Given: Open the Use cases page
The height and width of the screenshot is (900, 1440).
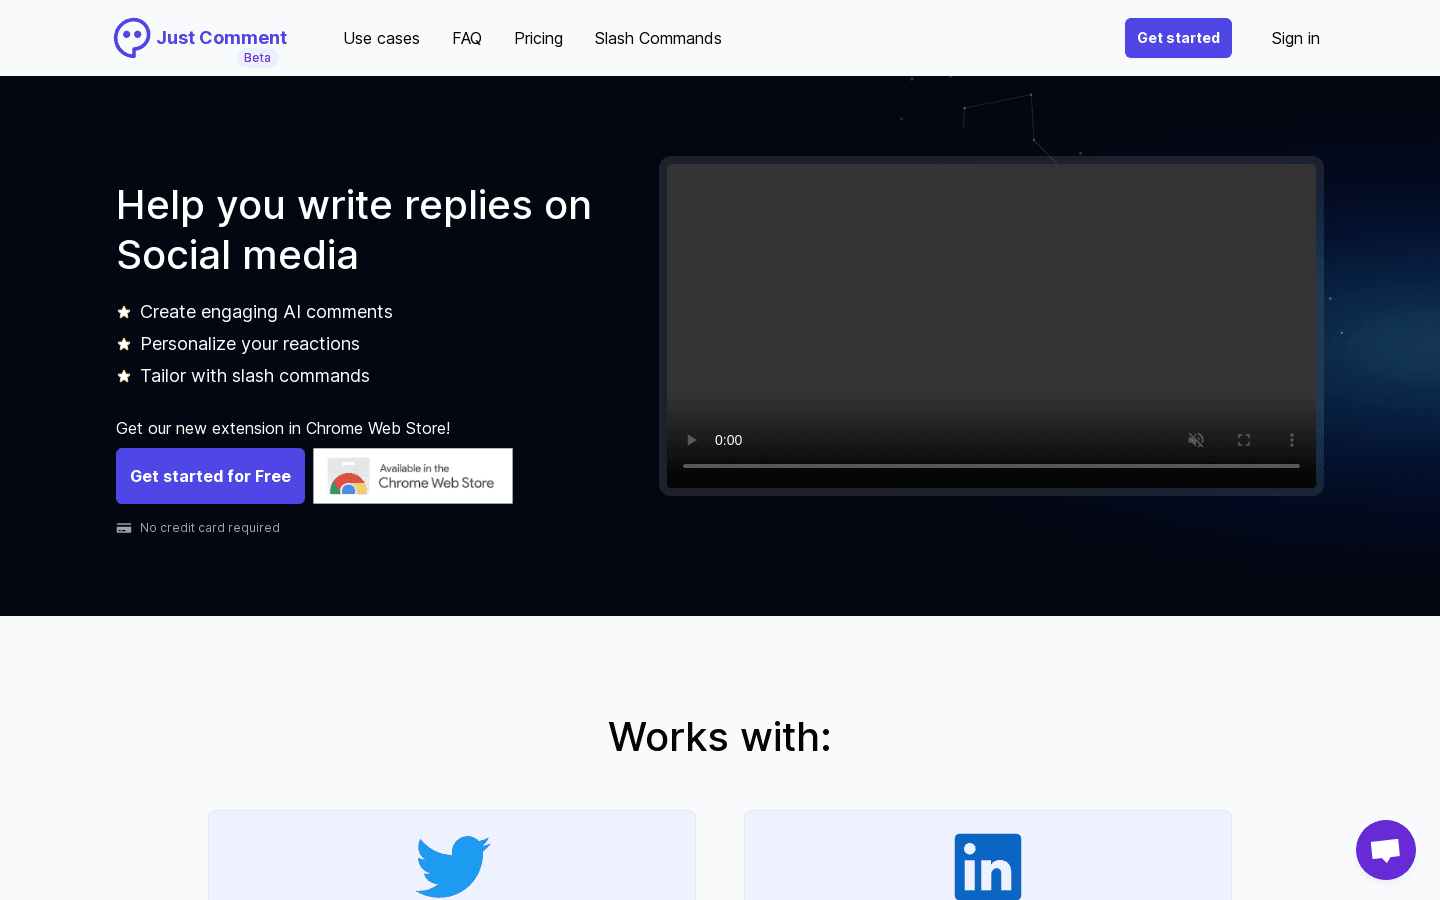Looking at the screenshot, I should tap(381, 38).
